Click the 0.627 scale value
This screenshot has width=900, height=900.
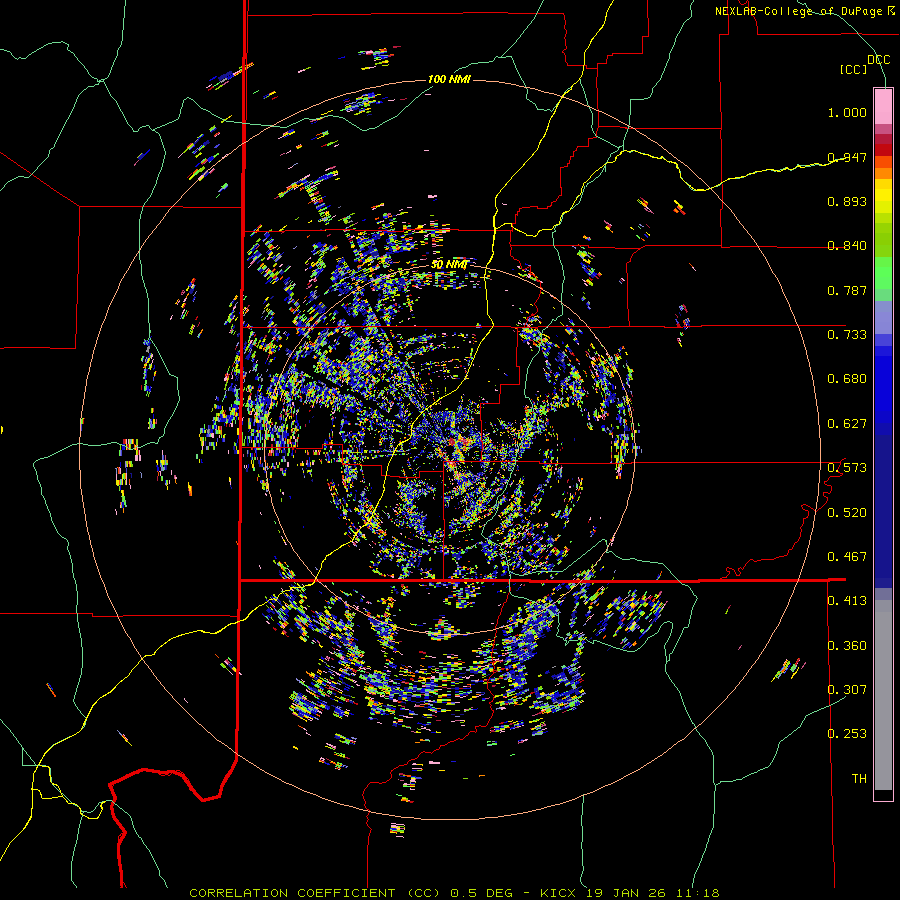pos(847,424)
